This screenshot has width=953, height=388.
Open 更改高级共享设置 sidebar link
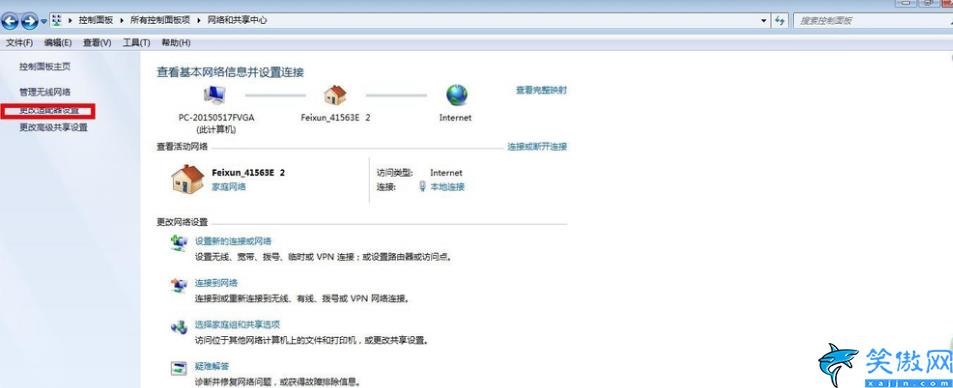pos(53,128)
